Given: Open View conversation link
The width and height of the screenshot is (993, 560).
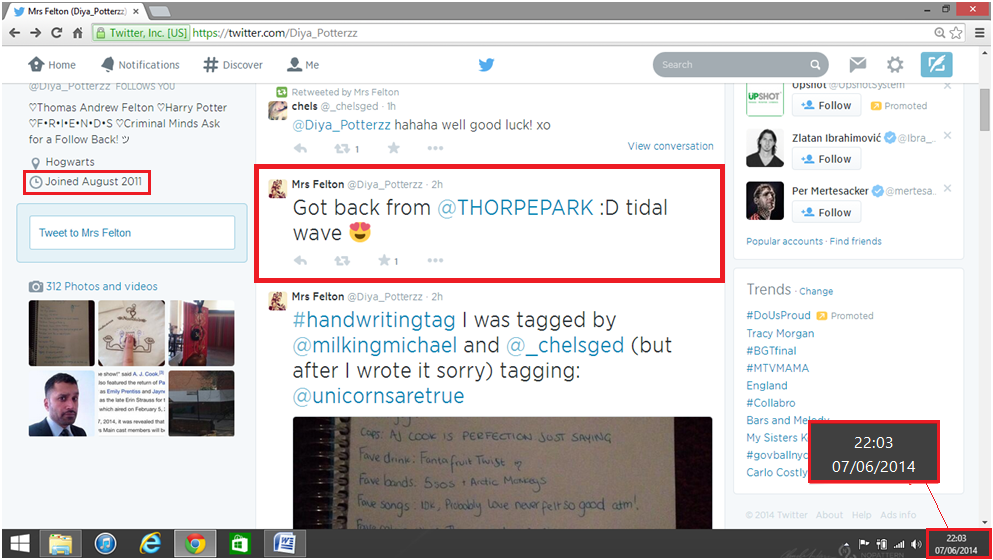Looking at the screenshot, I should (670, 146).
